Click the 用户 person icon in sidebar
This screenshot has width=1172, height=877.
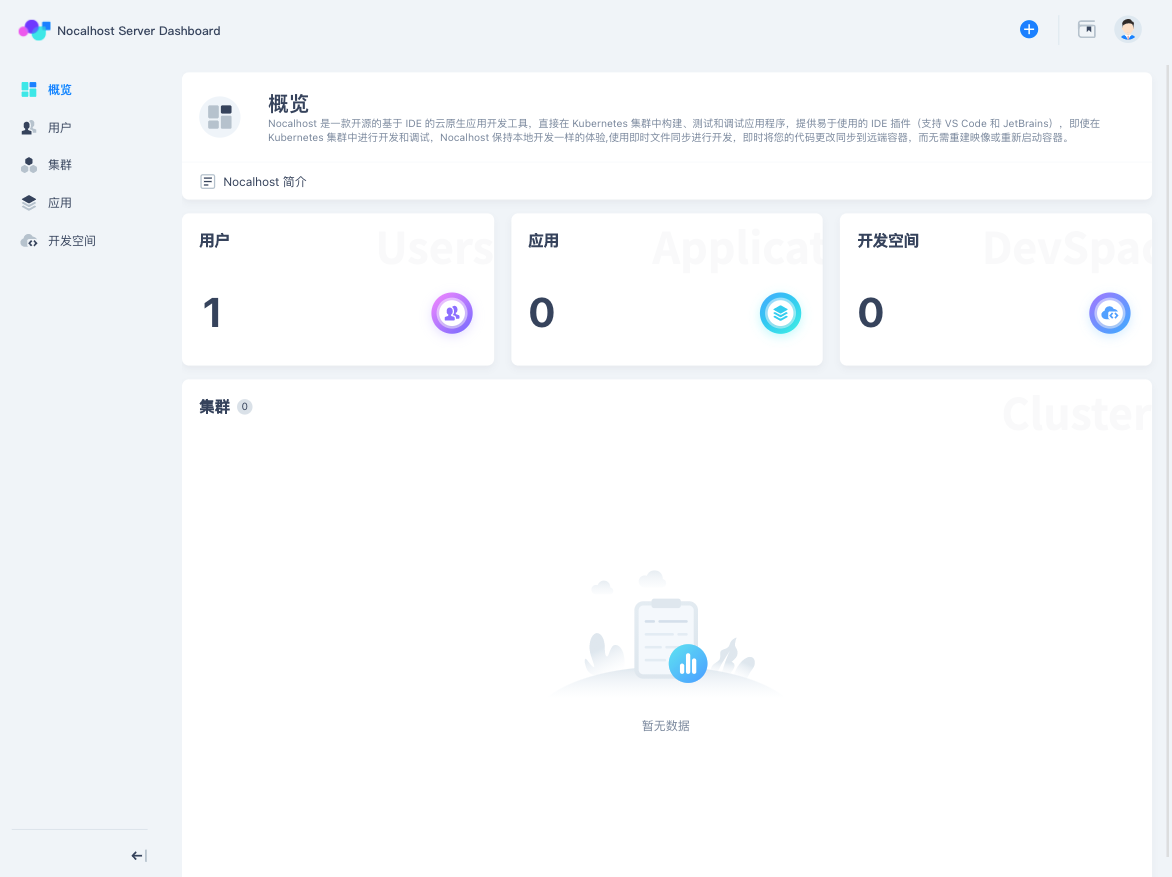click(29, 128)
